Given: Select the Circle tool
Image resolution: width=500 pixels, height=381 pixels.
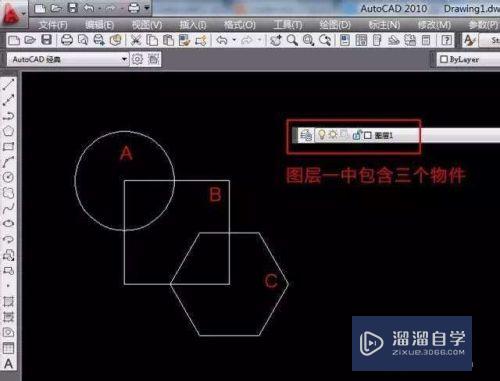Looking at the screenshot, I should [9, 177].
